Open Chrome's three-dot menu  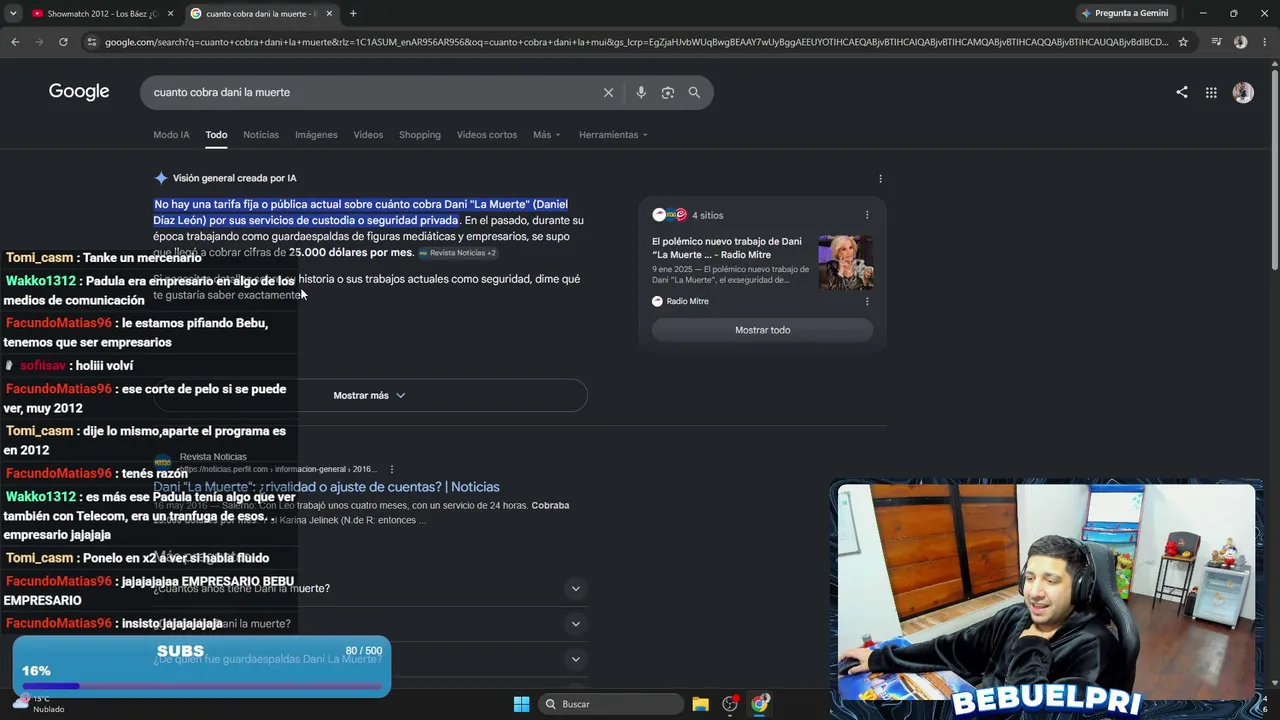click(1264, 42)
